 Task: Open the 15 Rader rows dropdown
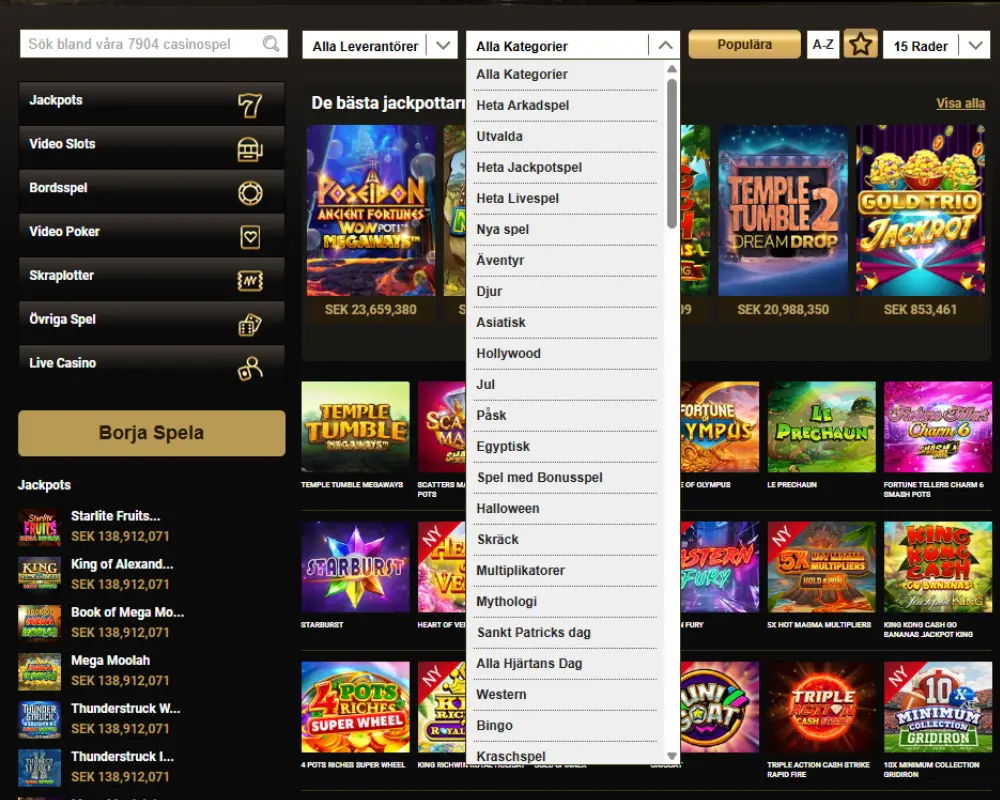(x=936, y=45)
